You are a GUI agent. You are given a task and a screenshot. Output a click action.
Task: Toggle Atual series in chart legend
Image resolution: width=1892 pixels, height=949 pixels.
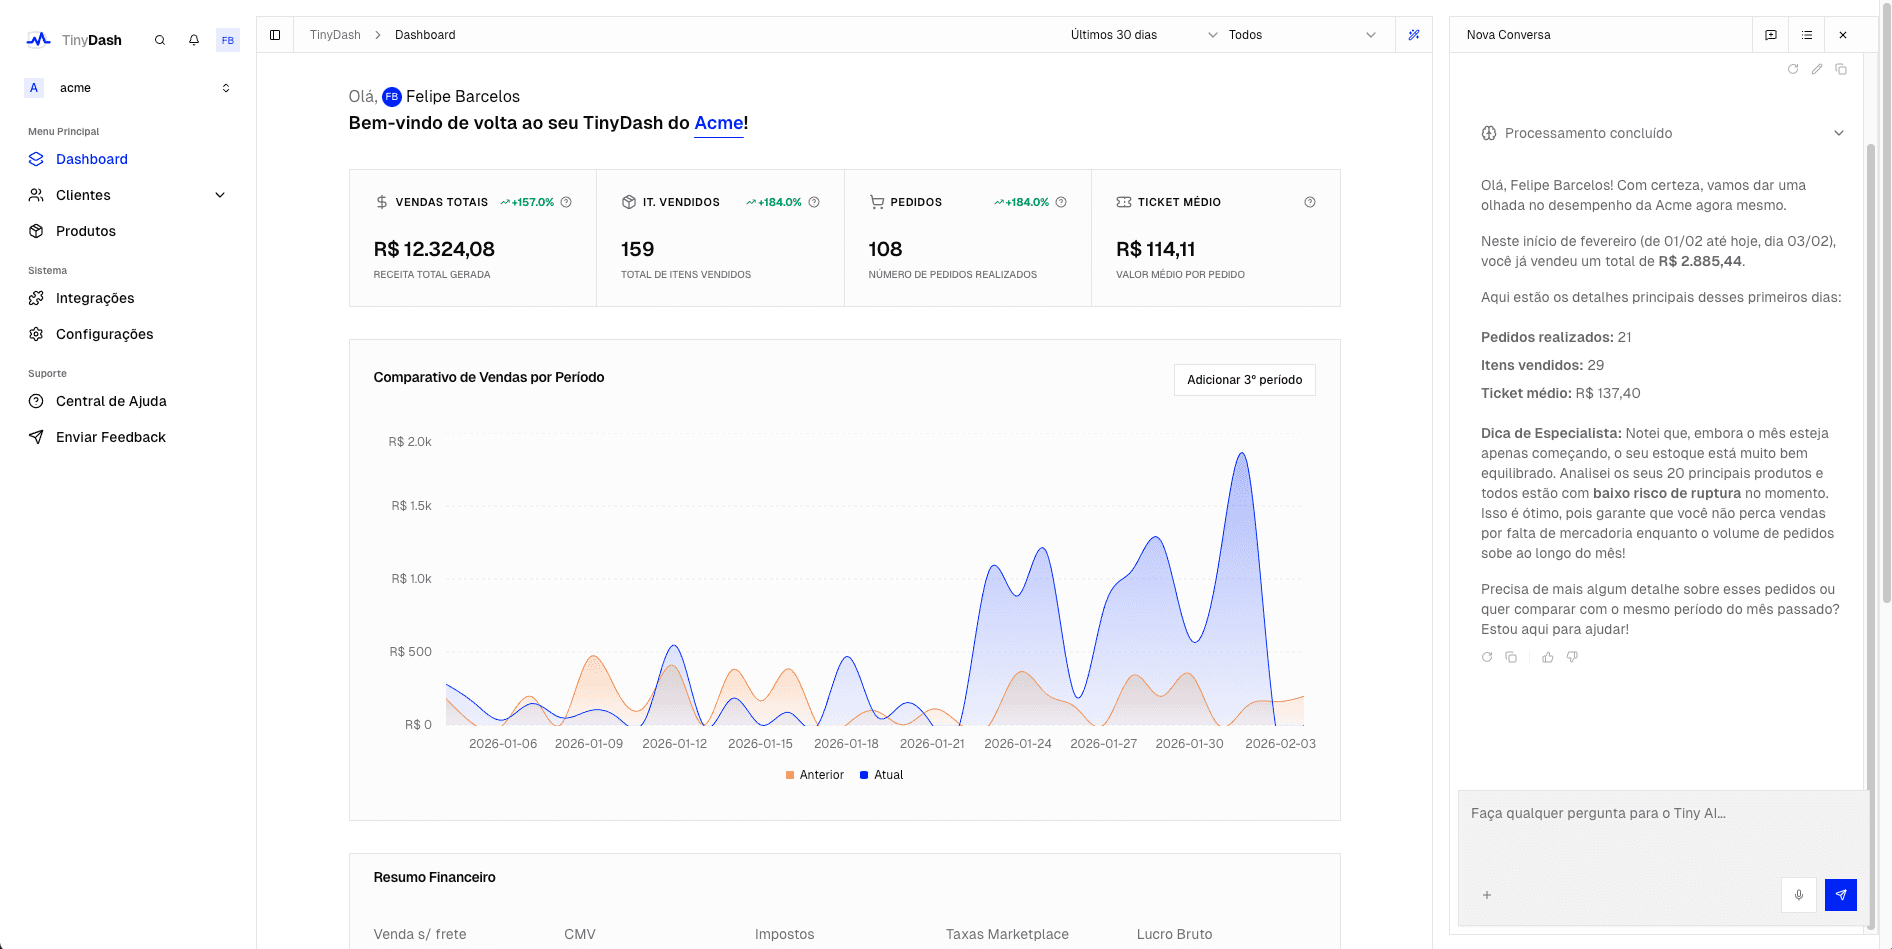(x=882, y=775)
